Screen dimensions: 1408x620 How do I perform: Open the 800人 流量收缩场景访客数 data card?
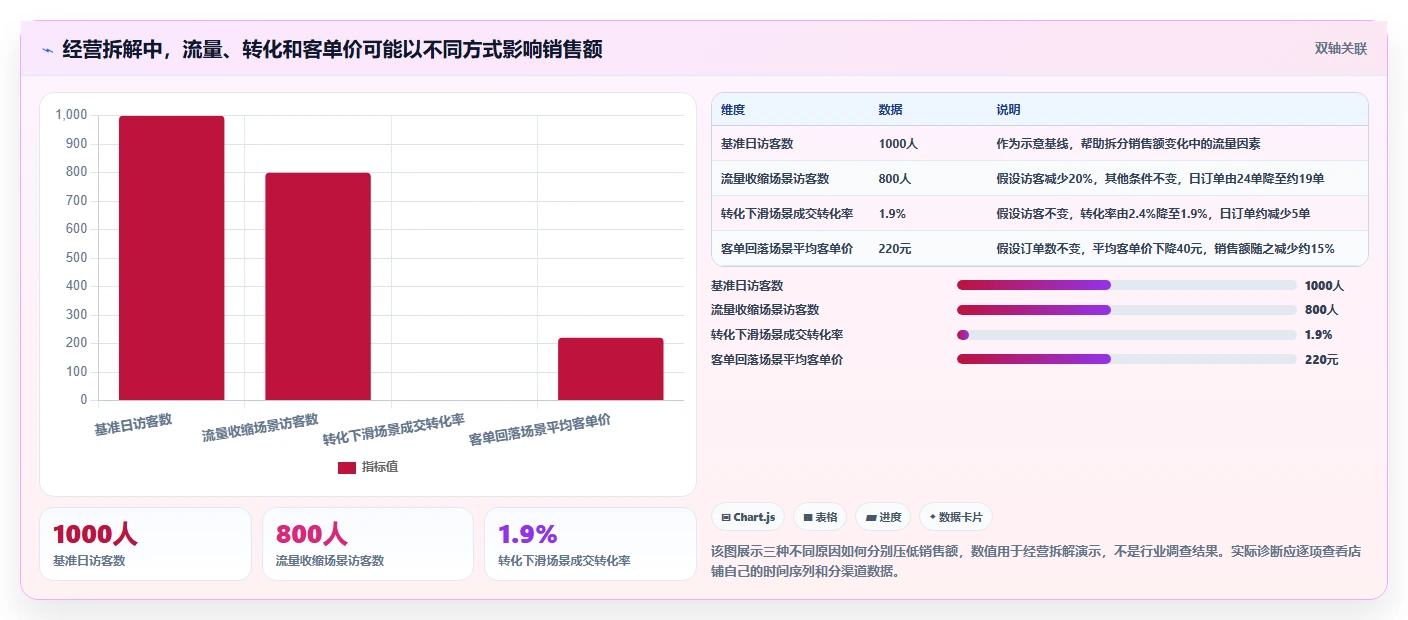(368, 544)
